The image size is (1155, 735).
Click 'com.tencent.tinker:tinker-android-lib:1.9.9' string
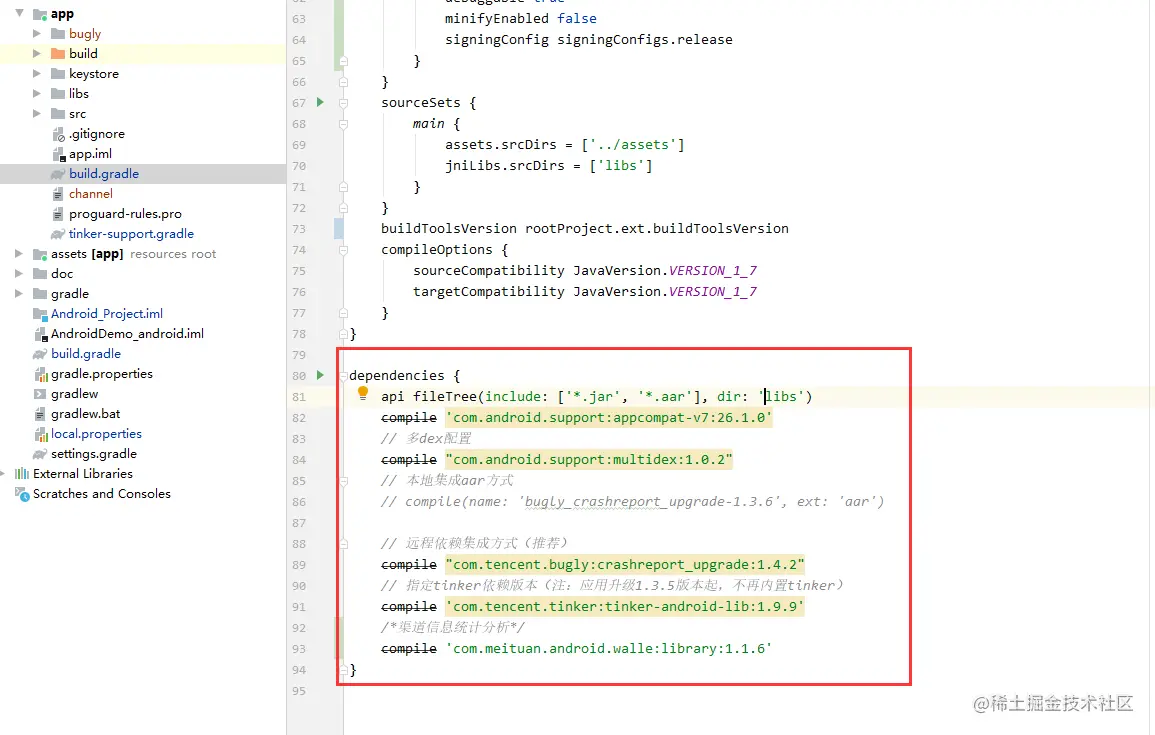(x=625, y=607)
